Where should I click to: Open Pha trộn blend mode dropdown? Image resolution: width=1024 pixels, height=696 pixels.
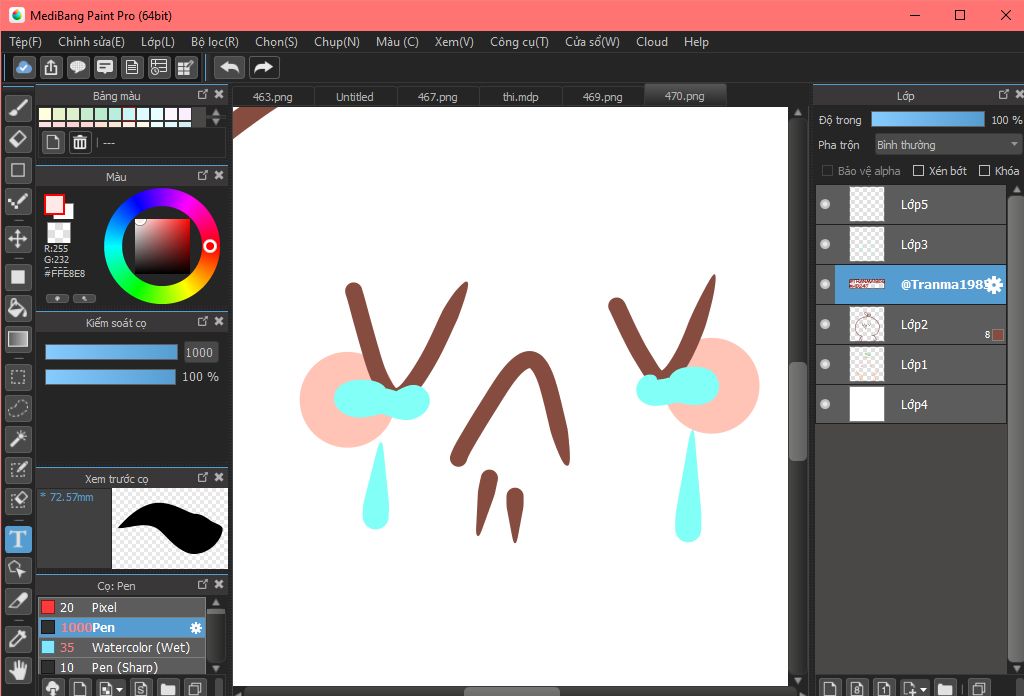947,144
